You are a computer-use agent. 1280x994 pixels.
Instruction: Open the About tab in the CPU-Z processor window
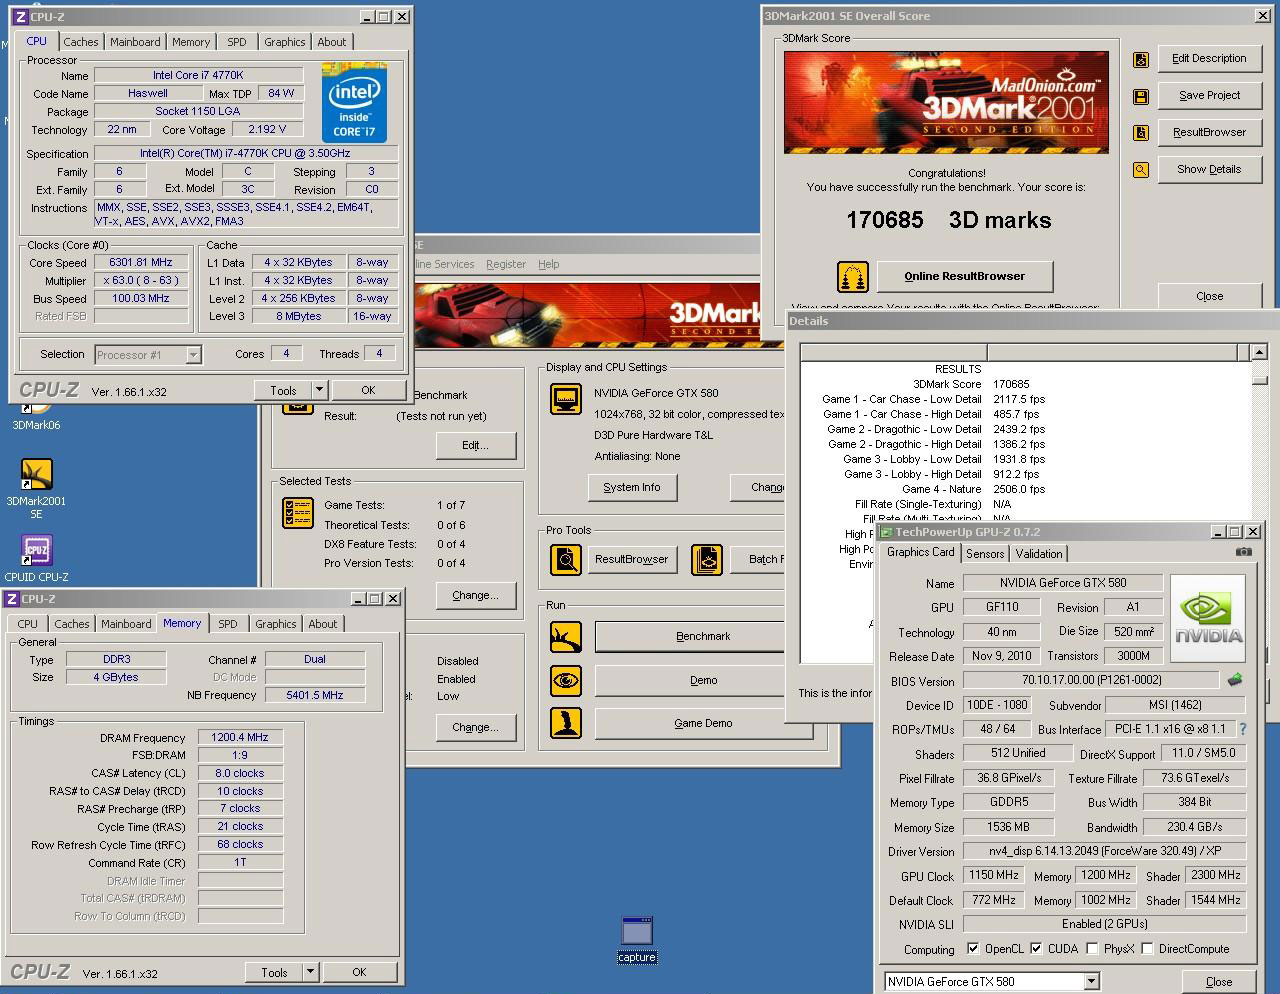332,42
